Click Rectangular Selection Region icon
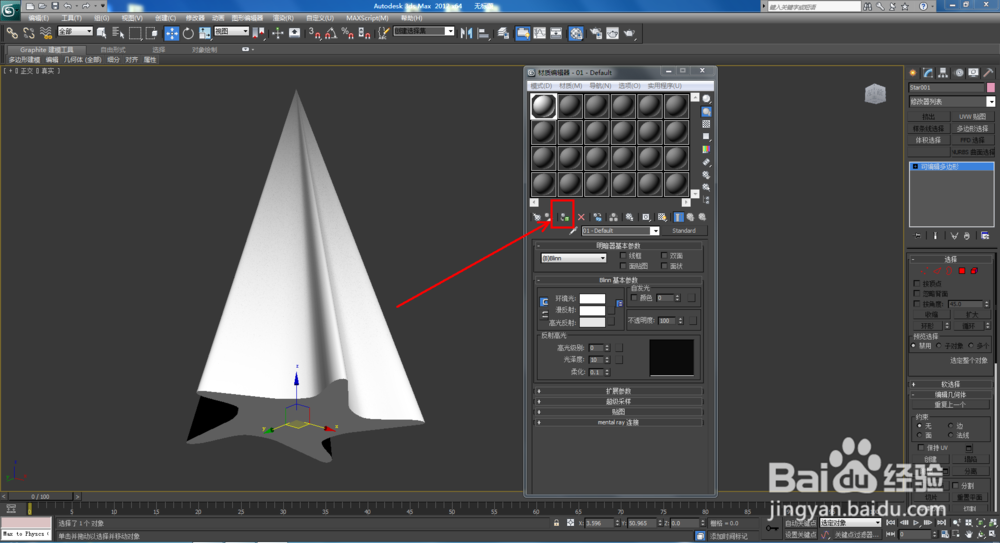 [135, 33]
